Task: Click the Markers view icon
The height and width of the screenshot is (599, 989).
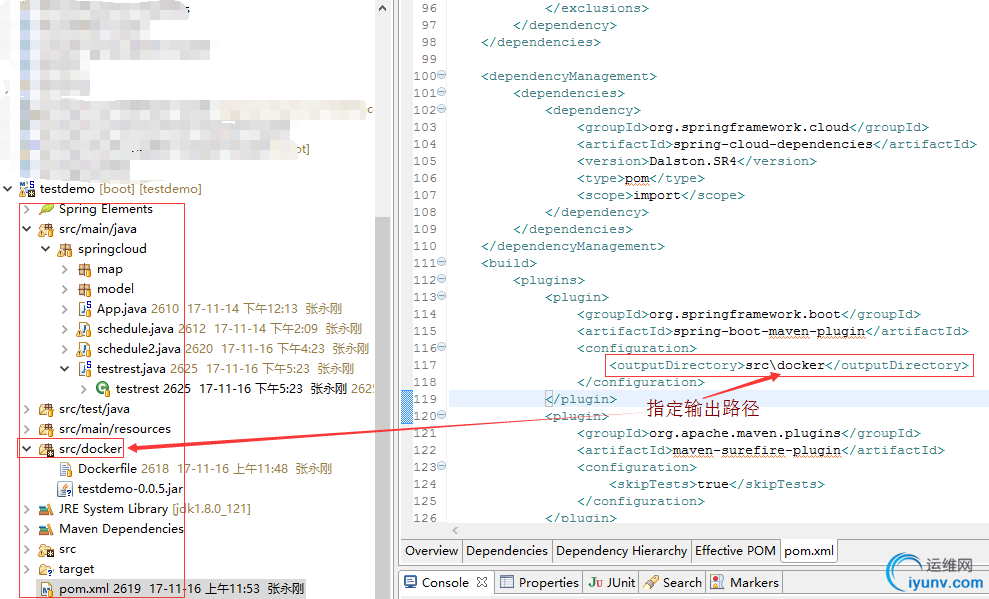Action: pyautogui.click(x=717, y=582)
